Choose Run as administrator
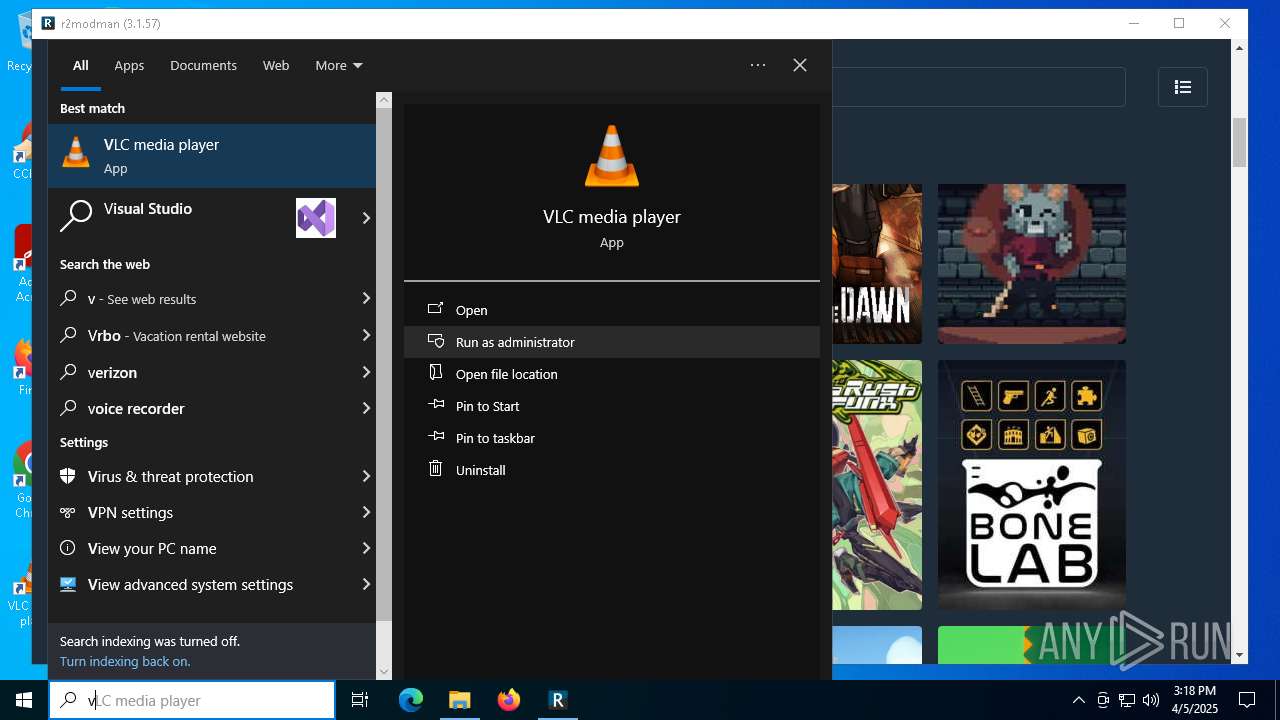 click(612, 342)
